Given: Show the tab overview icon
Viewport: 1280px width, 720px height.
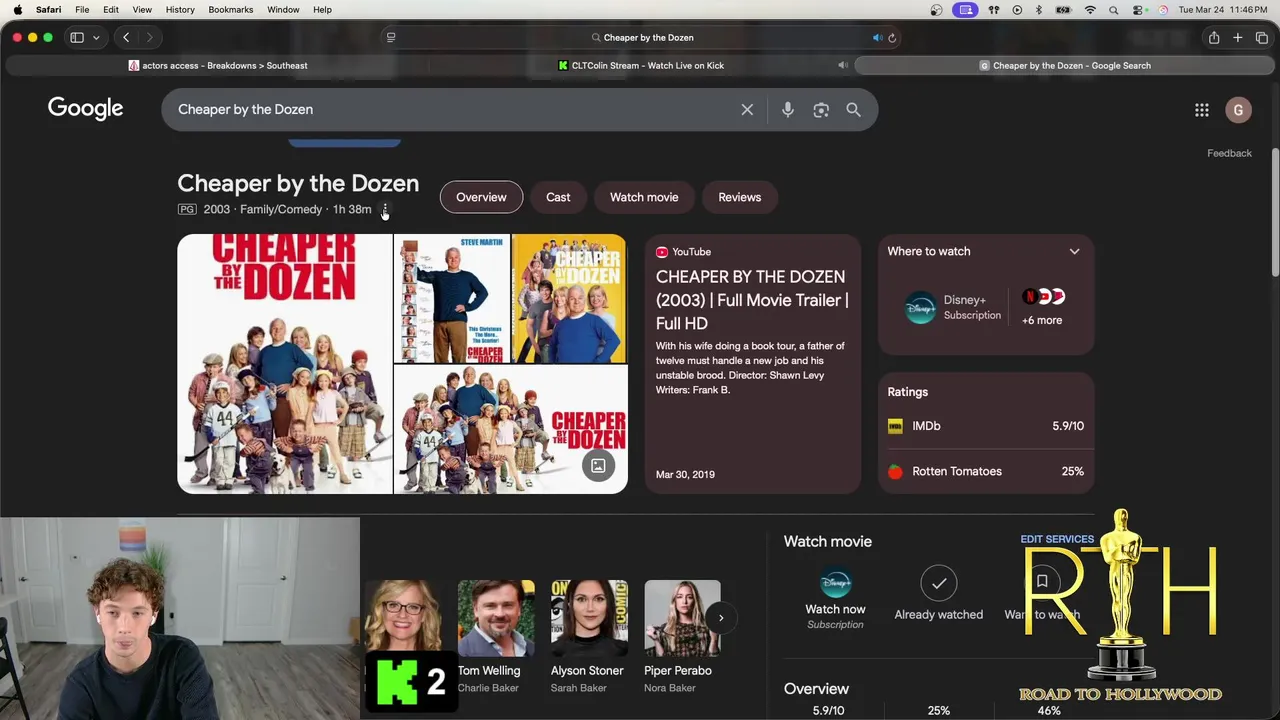Looking at the screenshot, I should (x=1262, y=37).
